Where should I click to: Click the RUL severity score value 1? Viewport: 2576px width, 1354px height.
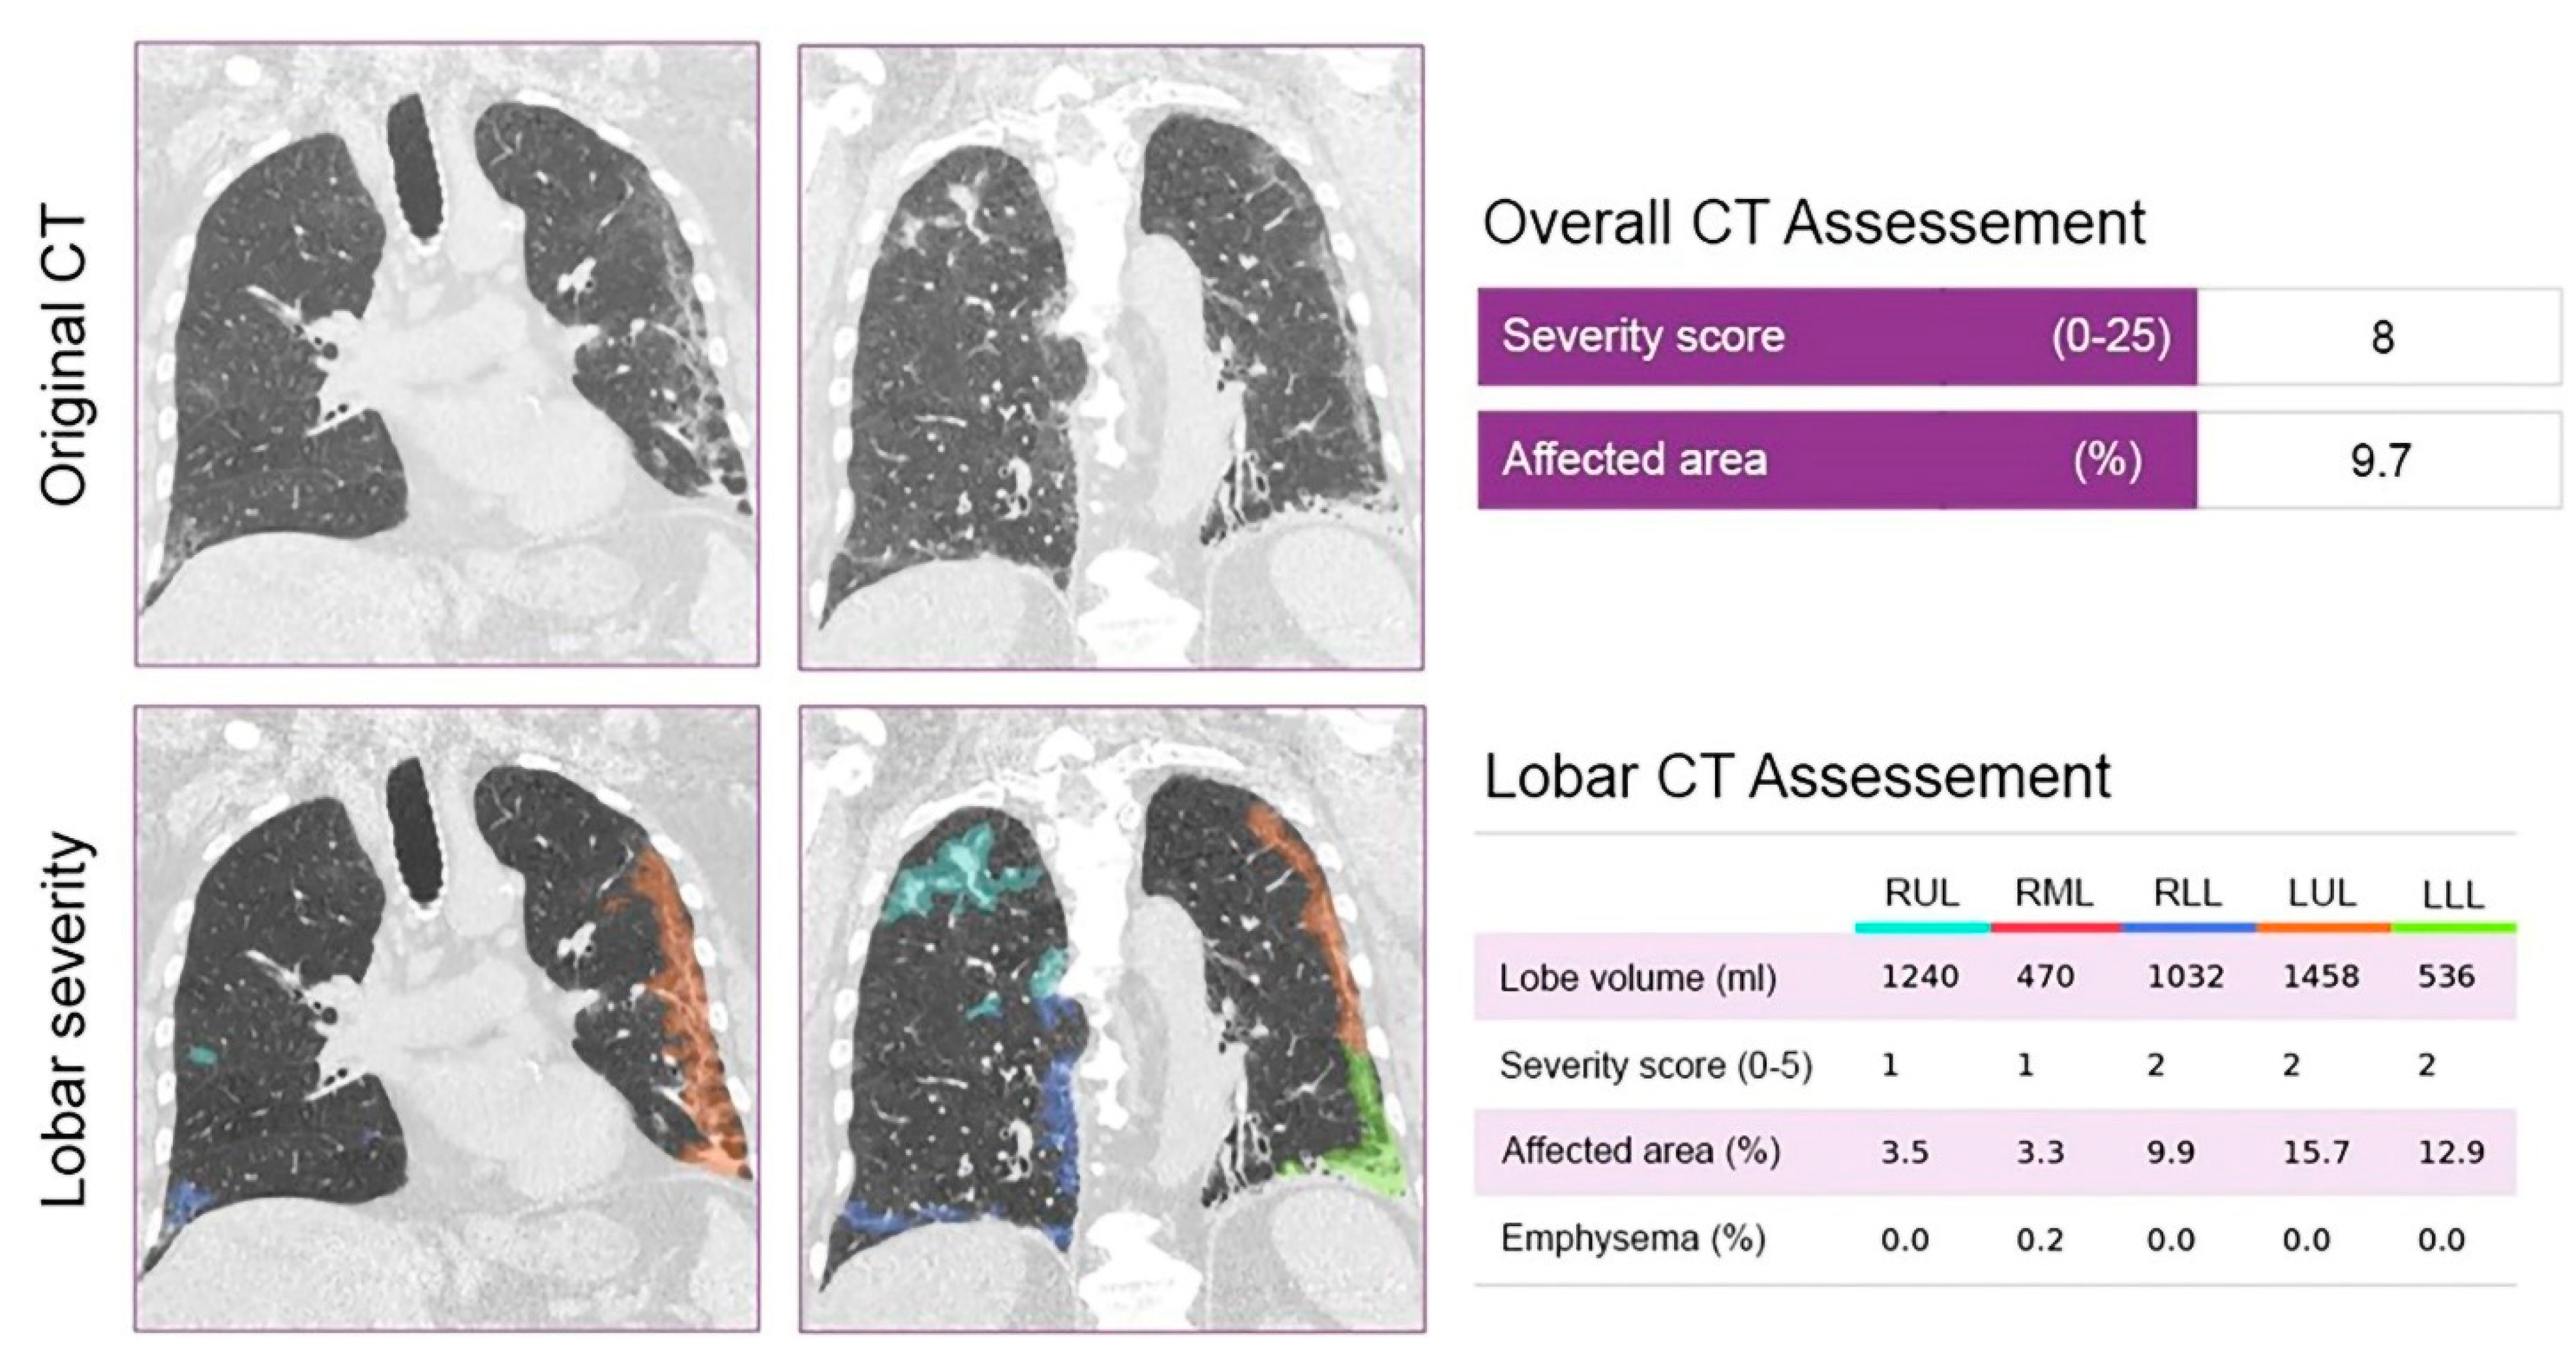[1890, 1065]
